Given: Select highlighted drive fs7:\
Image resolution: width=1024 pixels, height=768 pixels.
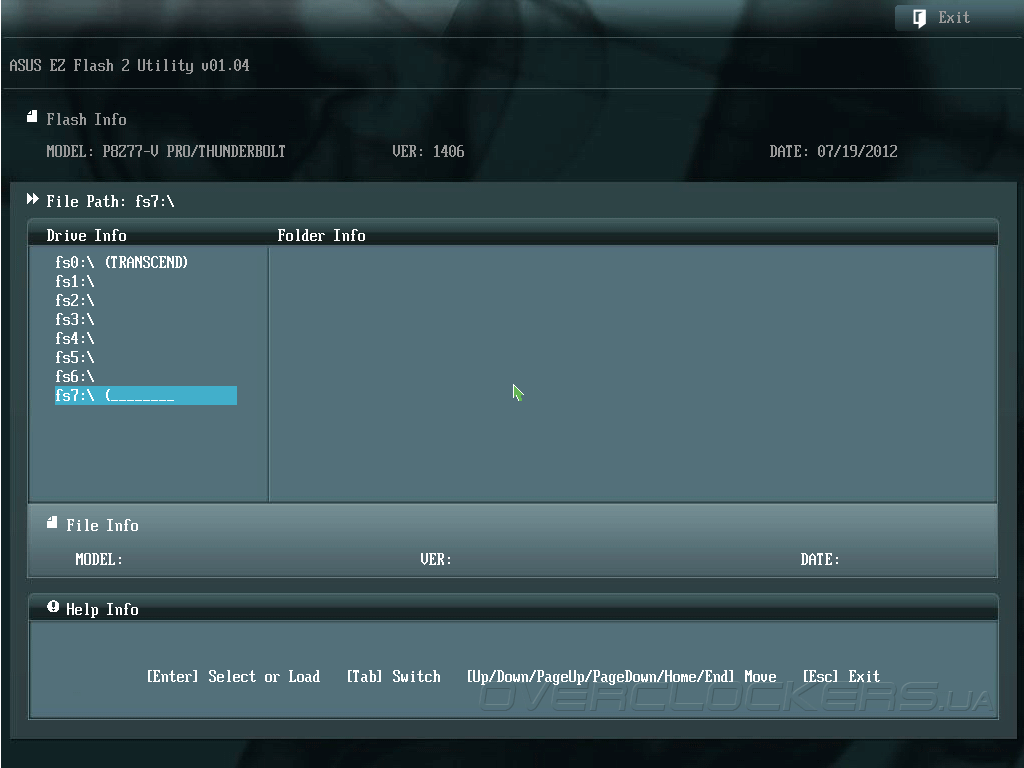Looking at the screenshot, I should (x=146, y=395).
